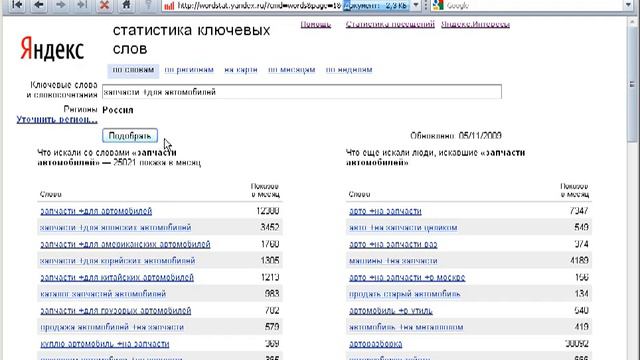Open the Google search field dropdown arrow
Viewport: 640px width, 360px height.
pyautogui.click(x=629, y=5)
